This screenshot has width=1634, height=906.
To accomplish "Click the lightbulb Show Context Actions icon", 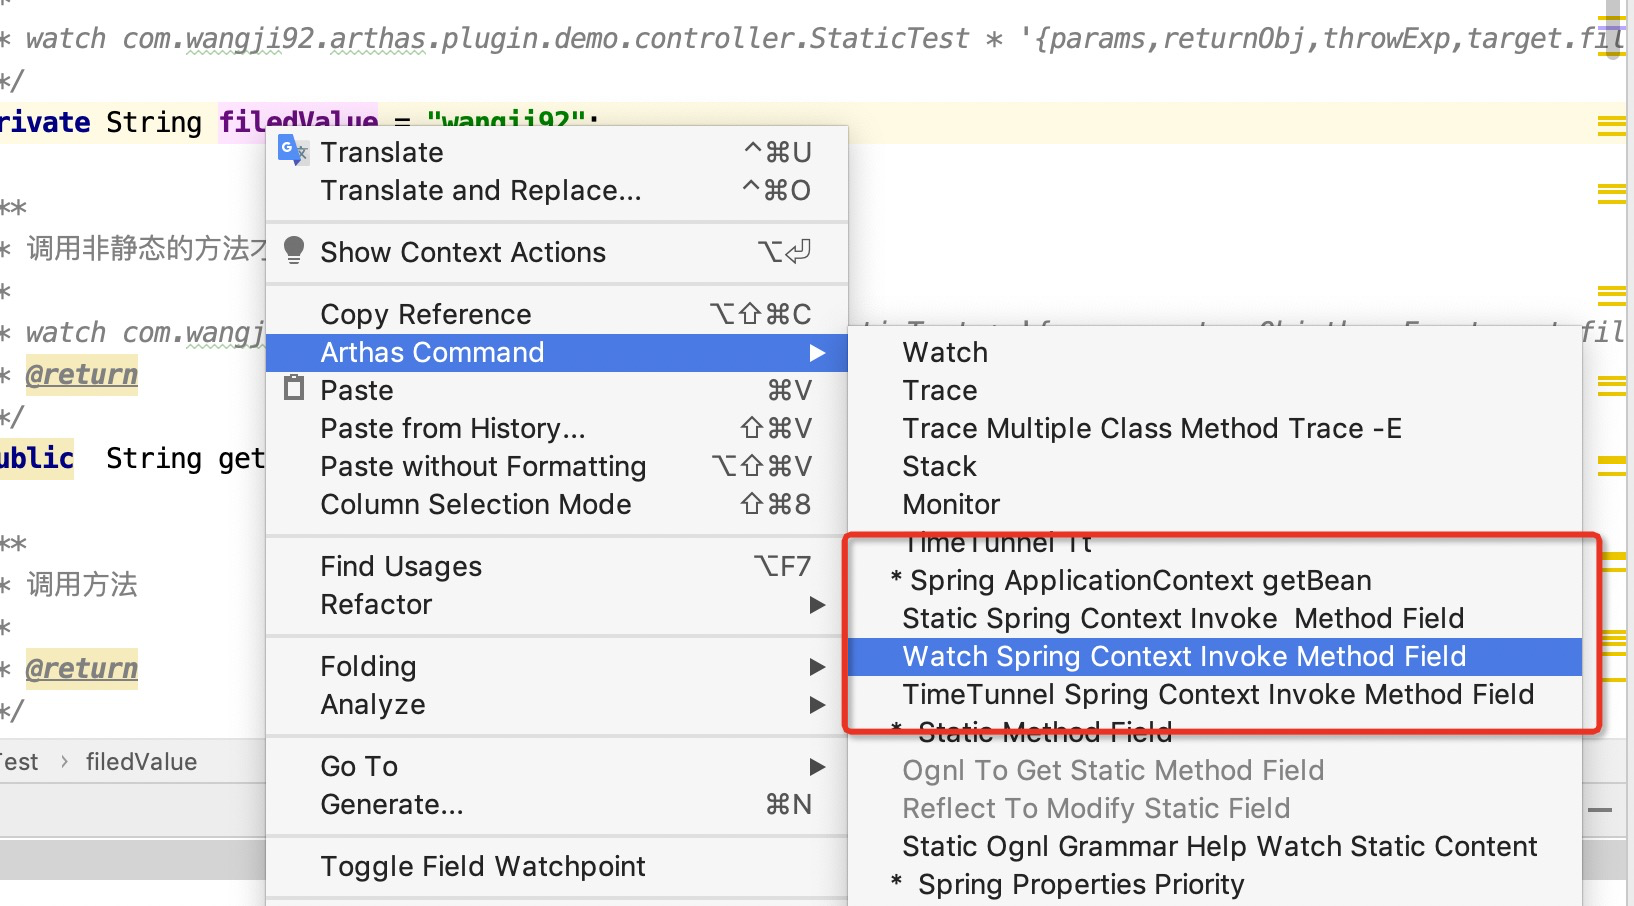I will tap(294, 250).
